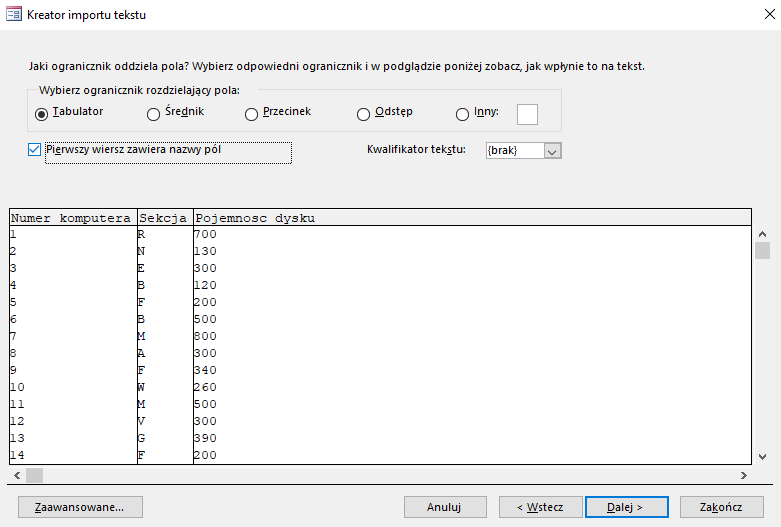Choose Odstęp as field delimiter
The height and width of the screenshot is (527, 781).
point(364,114)
